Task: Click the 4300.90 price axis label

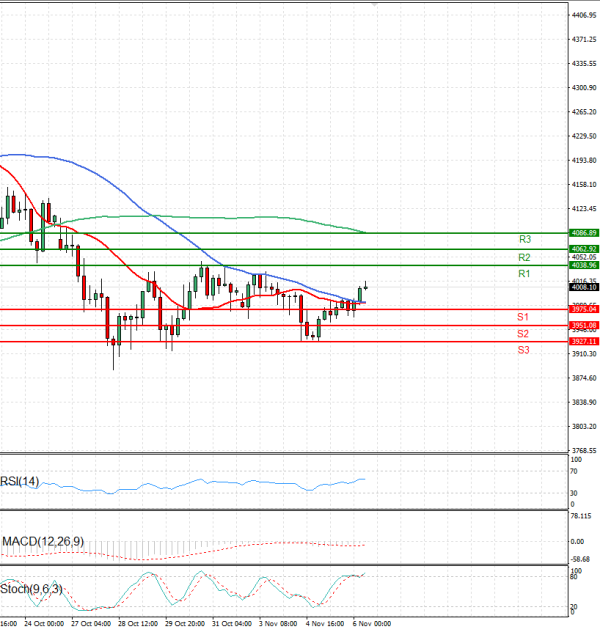Action: [x=583, y=88]
